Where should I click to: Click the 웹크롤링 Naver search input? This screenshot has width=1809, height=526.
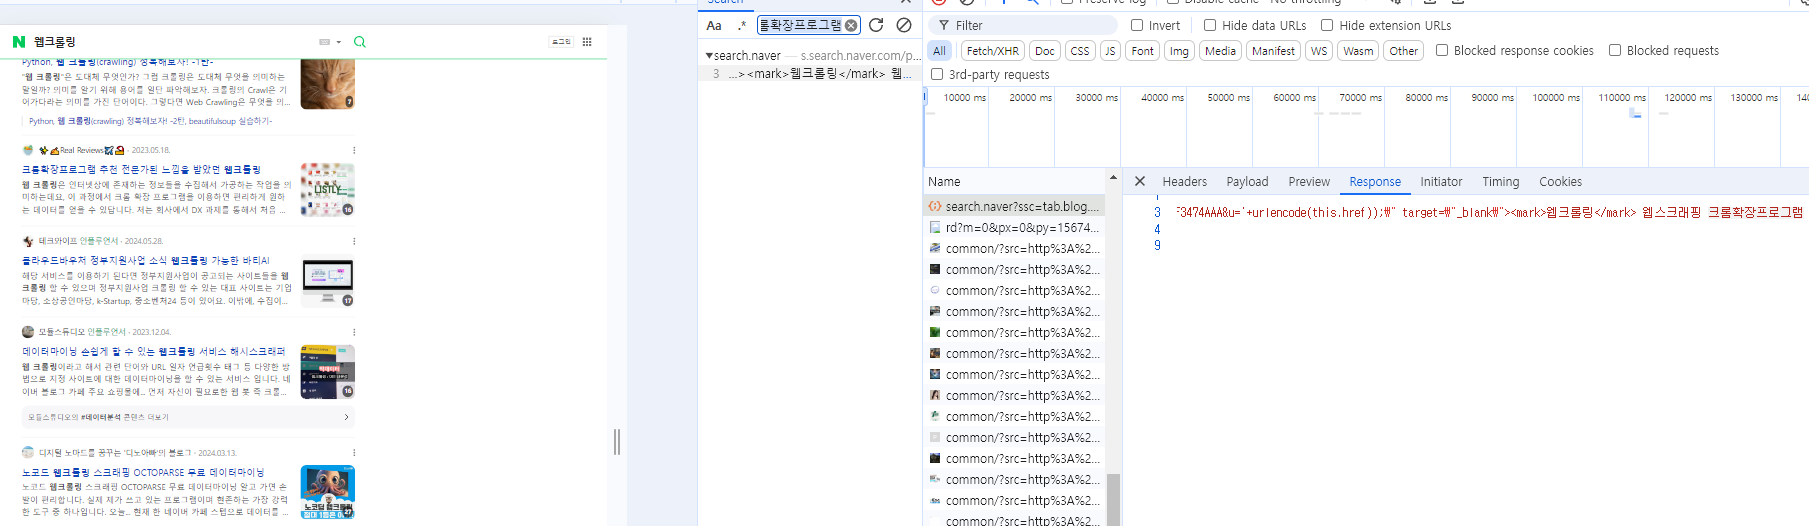pos(170,42)
